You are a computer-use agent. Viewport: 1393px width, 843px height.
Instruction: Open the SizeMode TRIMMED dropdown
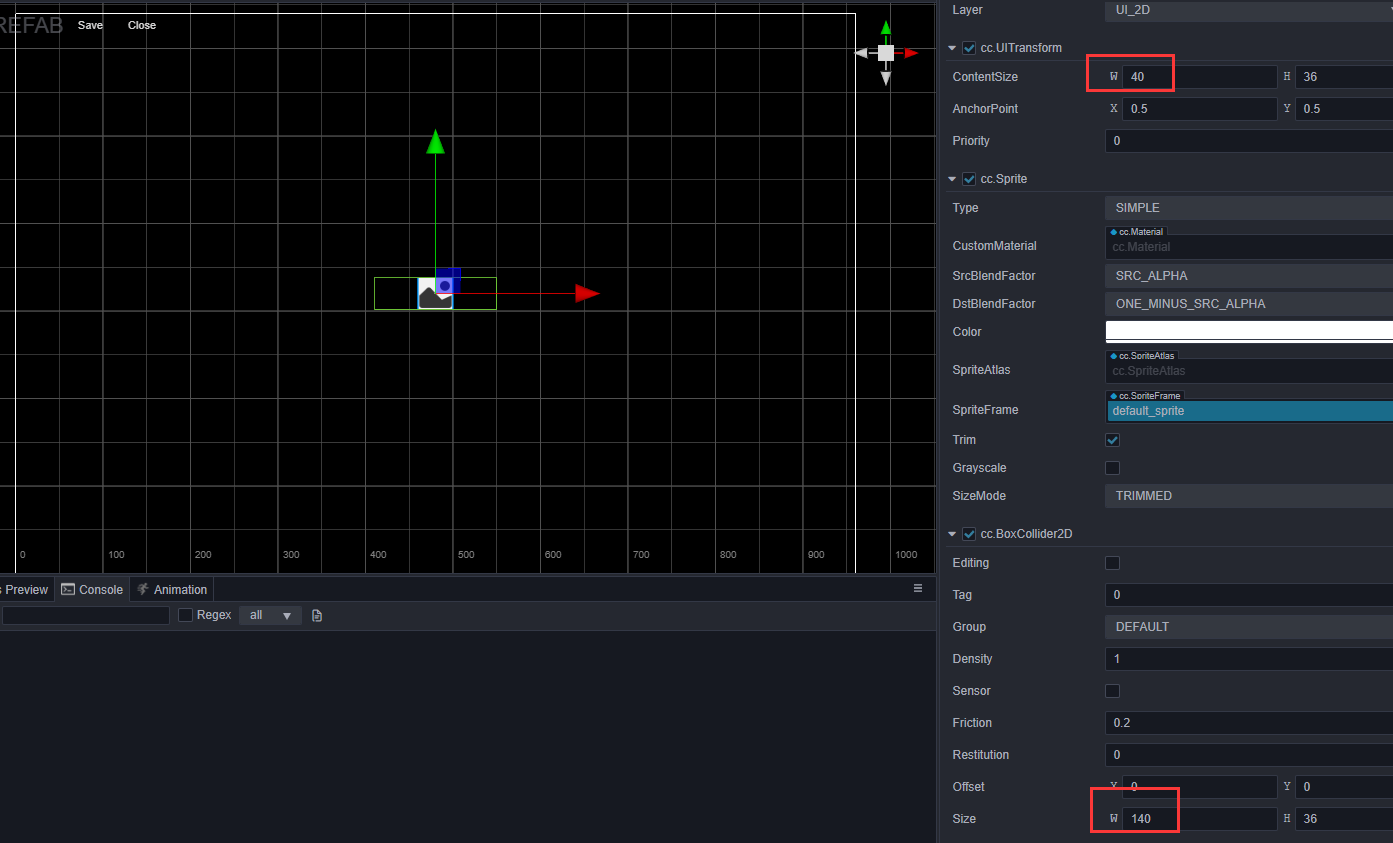click(x=1248, y=496)
